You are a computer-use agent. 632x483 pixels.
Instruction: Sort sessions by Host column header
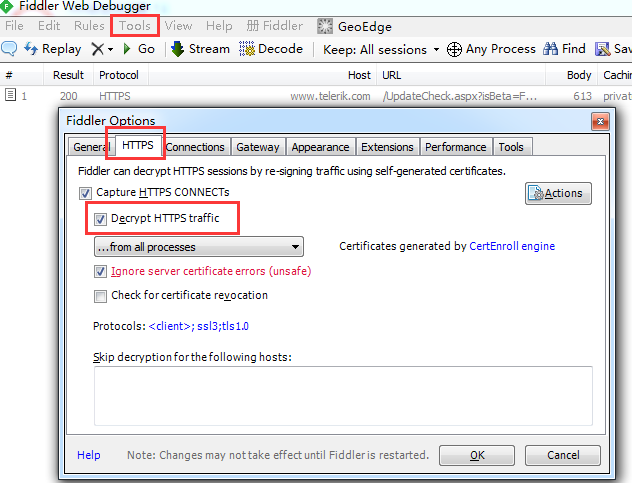[x=262, y=75]
